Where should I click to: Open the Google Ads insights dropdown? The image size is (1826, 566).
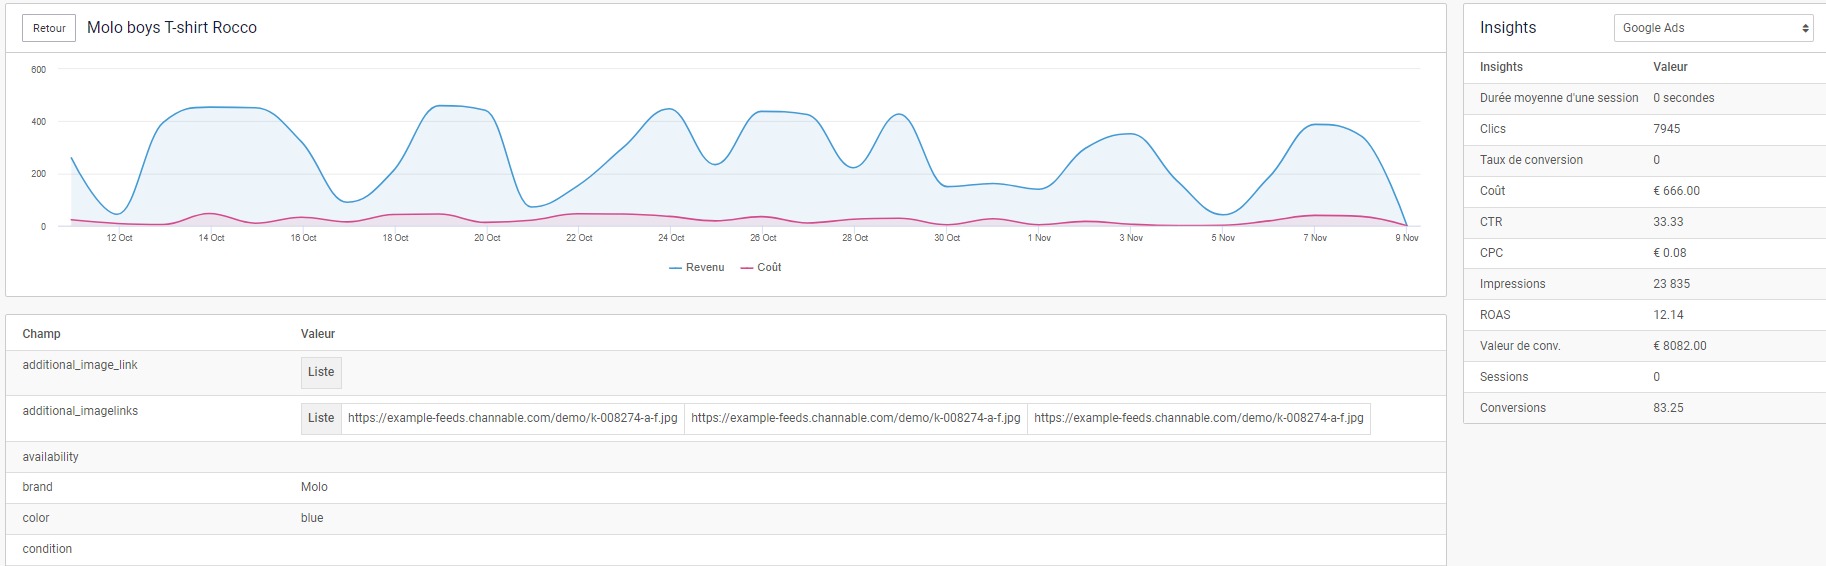pos(1713,28)
